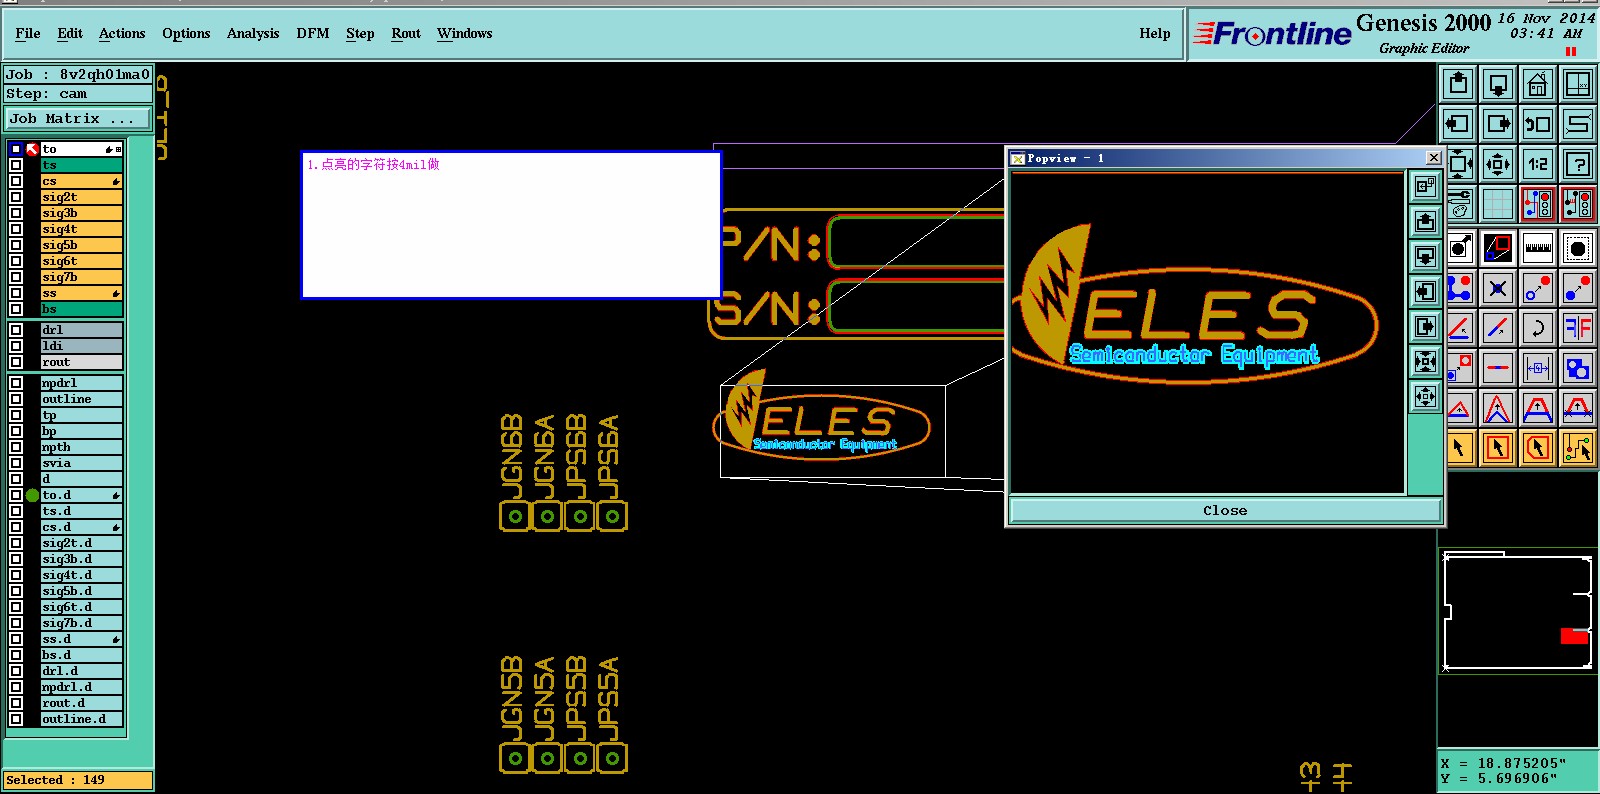Screen dimensions: 1600x794
Task: Click the Selected : 149 status field
Action: (78, 780)
